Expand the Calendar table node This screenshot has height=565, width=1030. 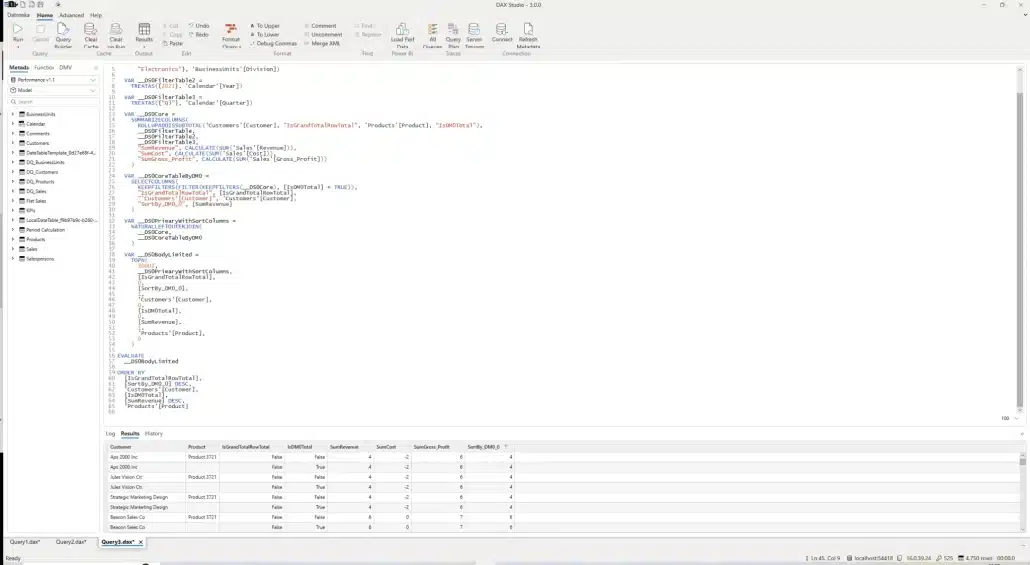(13, 124)
